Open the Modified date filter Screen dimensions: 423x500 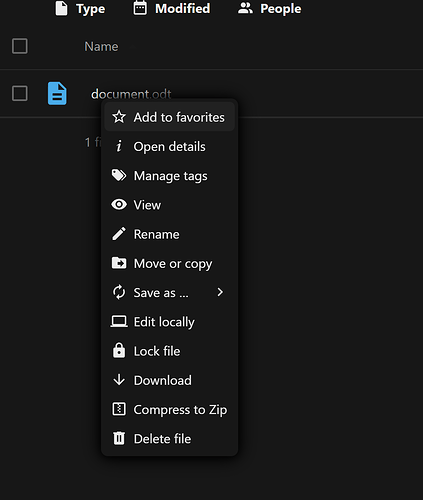(x=172, y=9)
